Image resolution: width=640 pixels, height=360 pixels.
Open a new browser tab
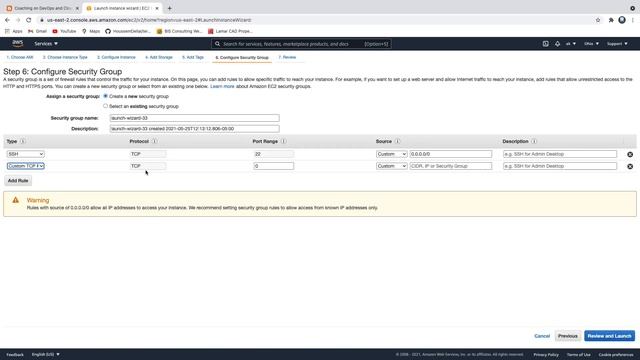click(169, 8)
